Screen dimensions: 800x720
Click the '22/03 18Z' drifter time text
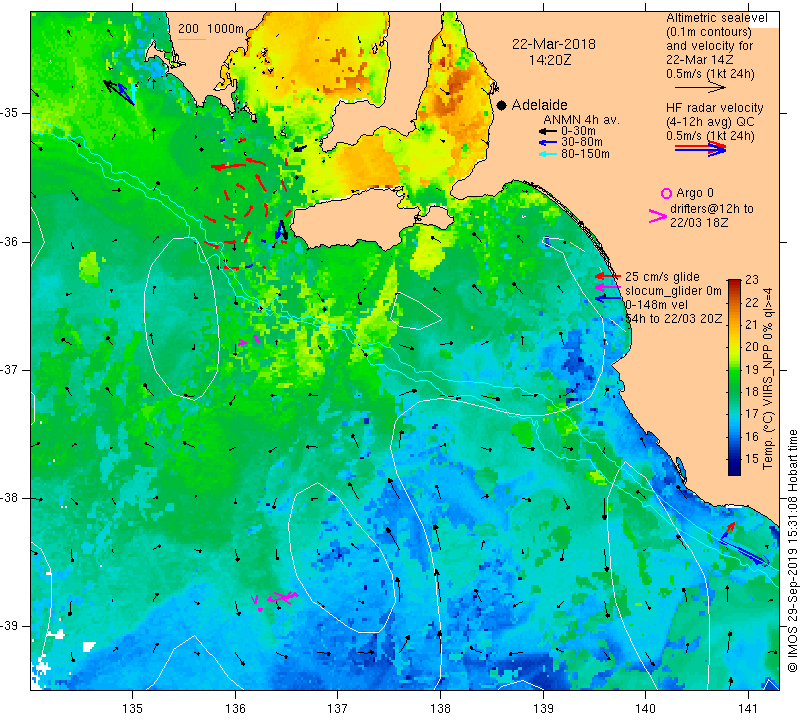[x=699, y=223]
